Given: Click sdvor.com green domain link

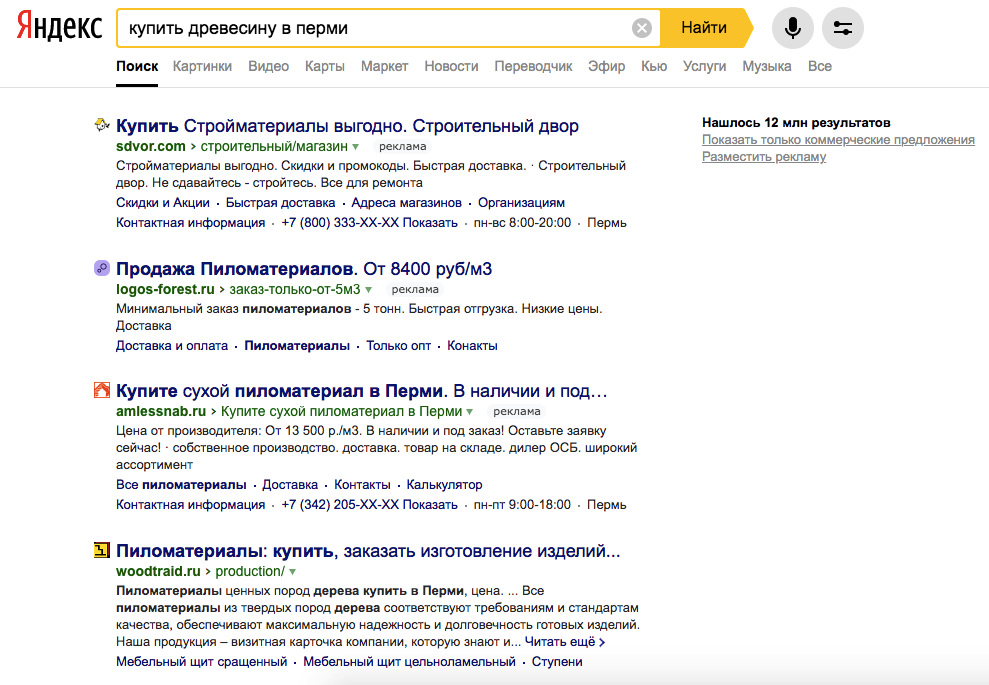Looking at the screenshot, I should coord(151,146).
